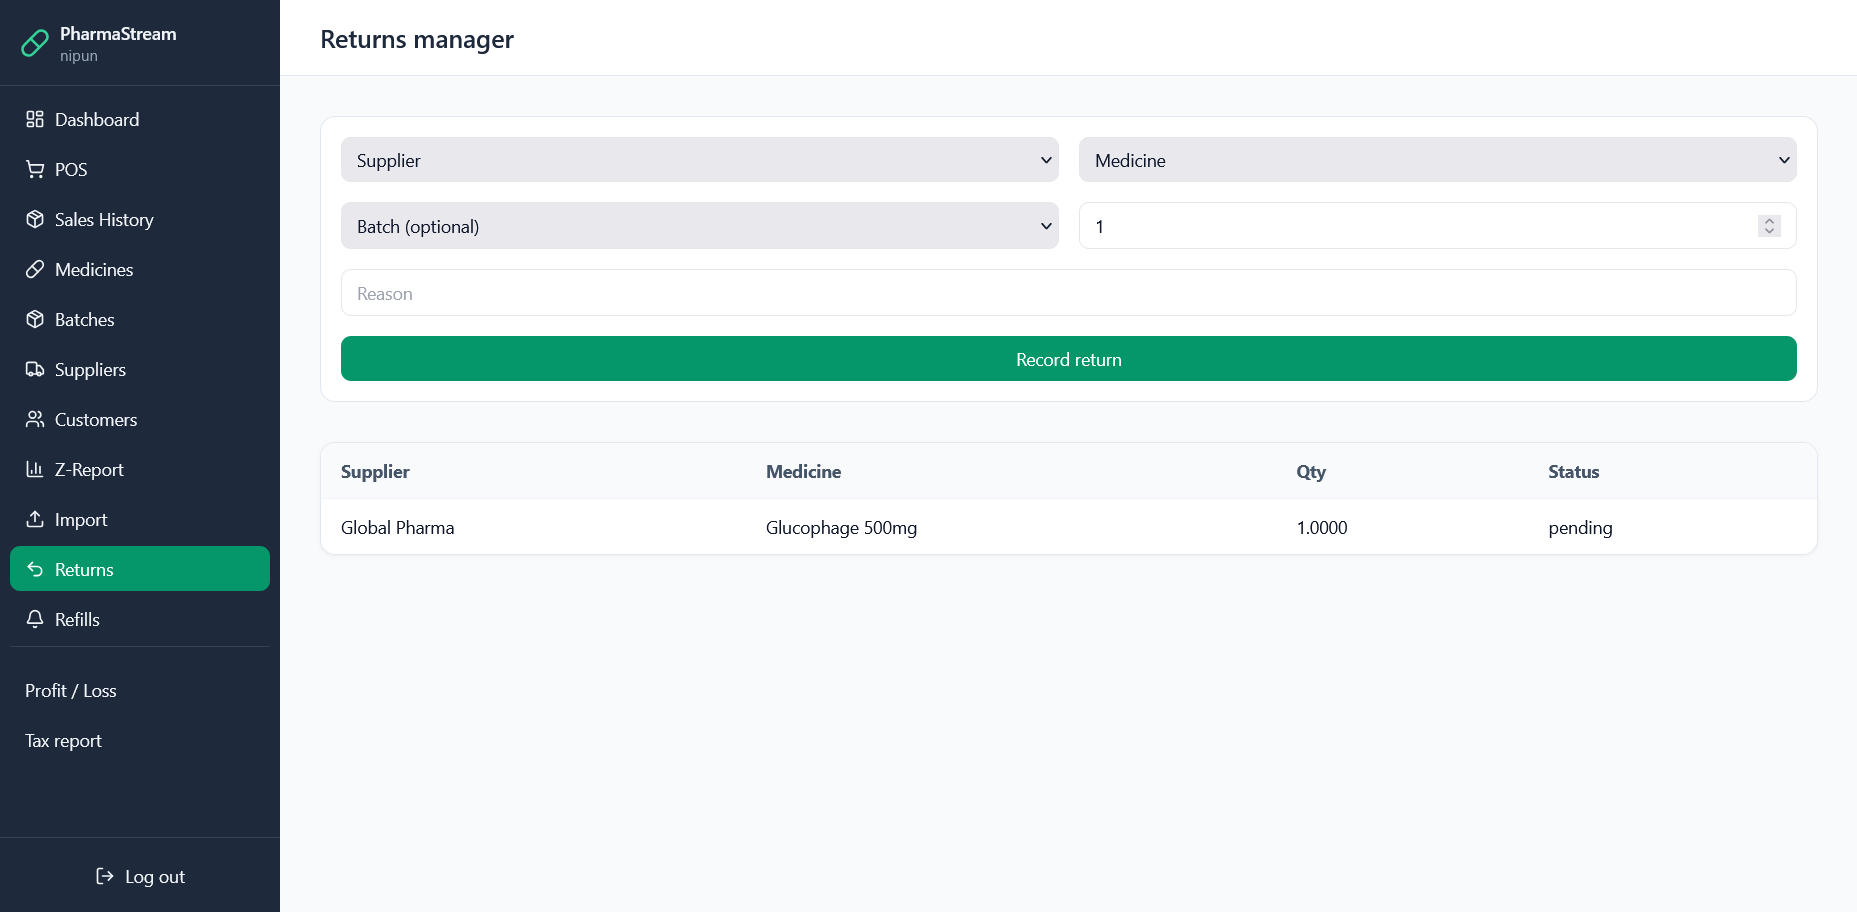
Task: Click the Medicines pill icon in sidebar
Action: (35, 270)
